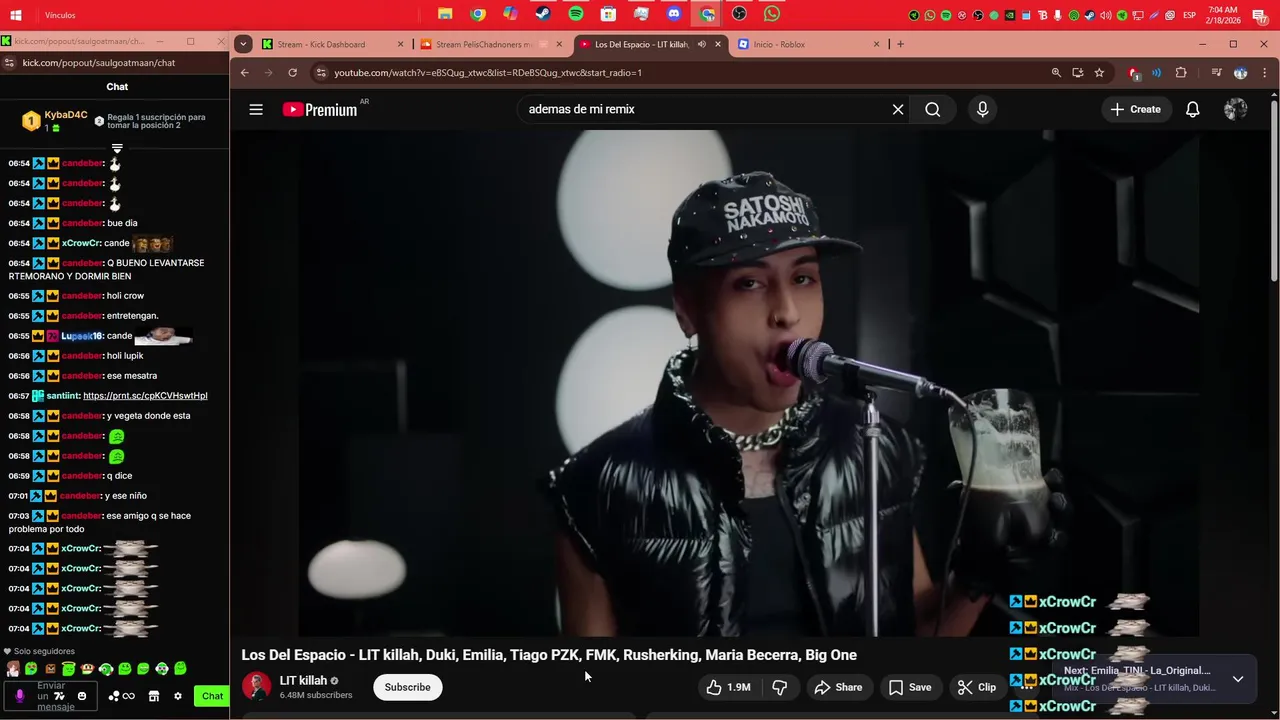Dislike the LIT killah video
Image resolution: width=1280 pixels, height=720 pixels.
pos(780,687)
